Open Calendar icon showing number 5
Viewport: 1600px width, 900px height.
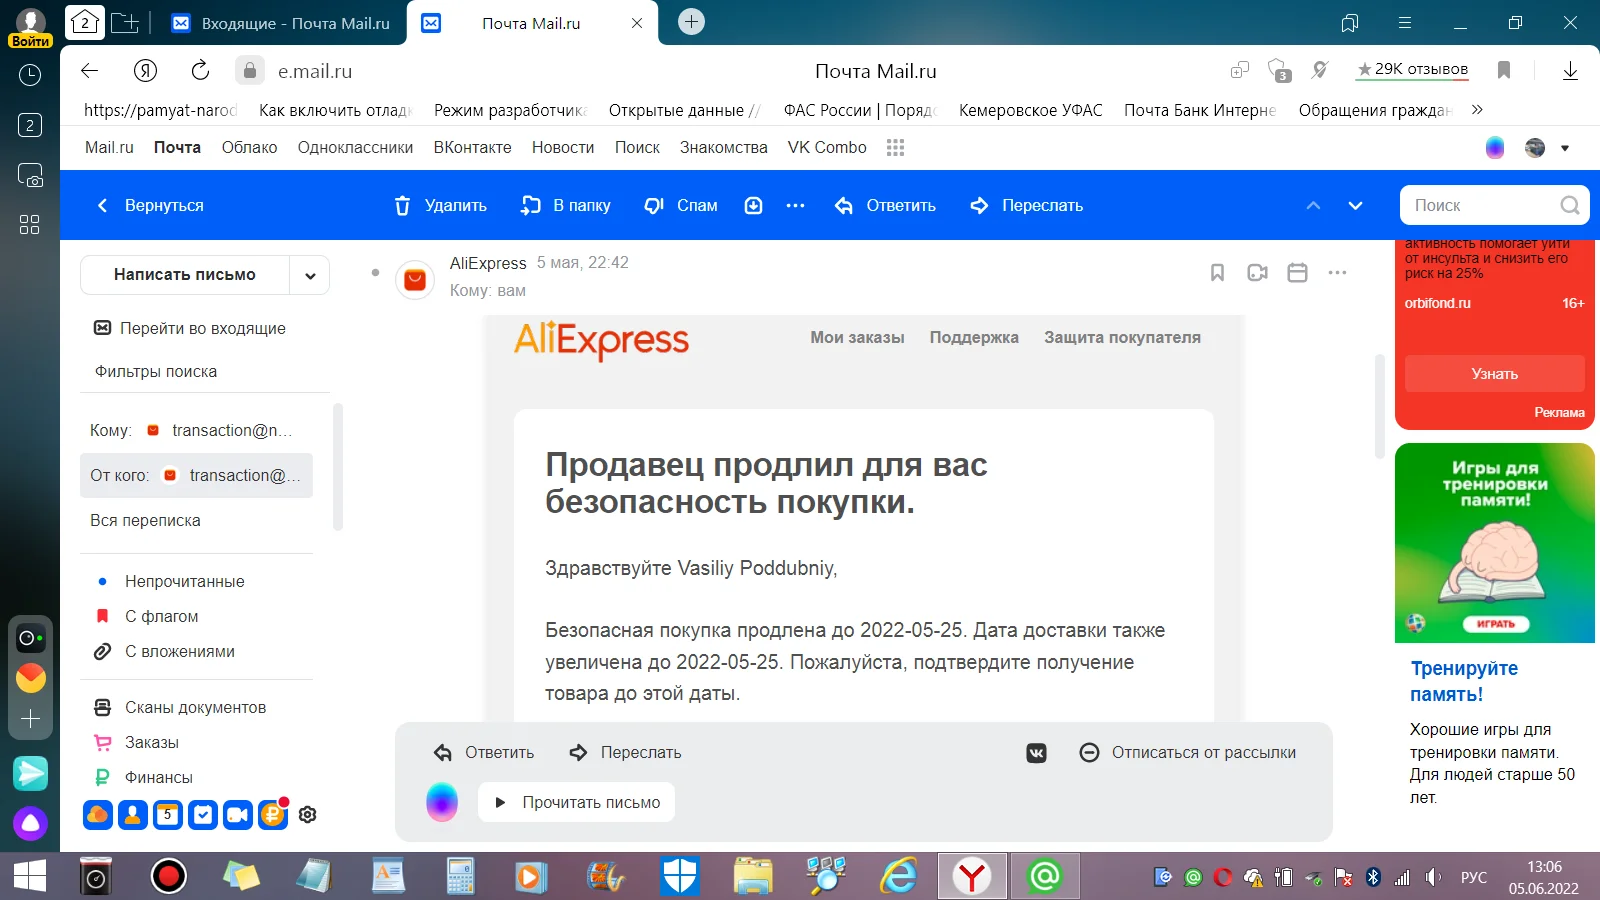point(168,815)
